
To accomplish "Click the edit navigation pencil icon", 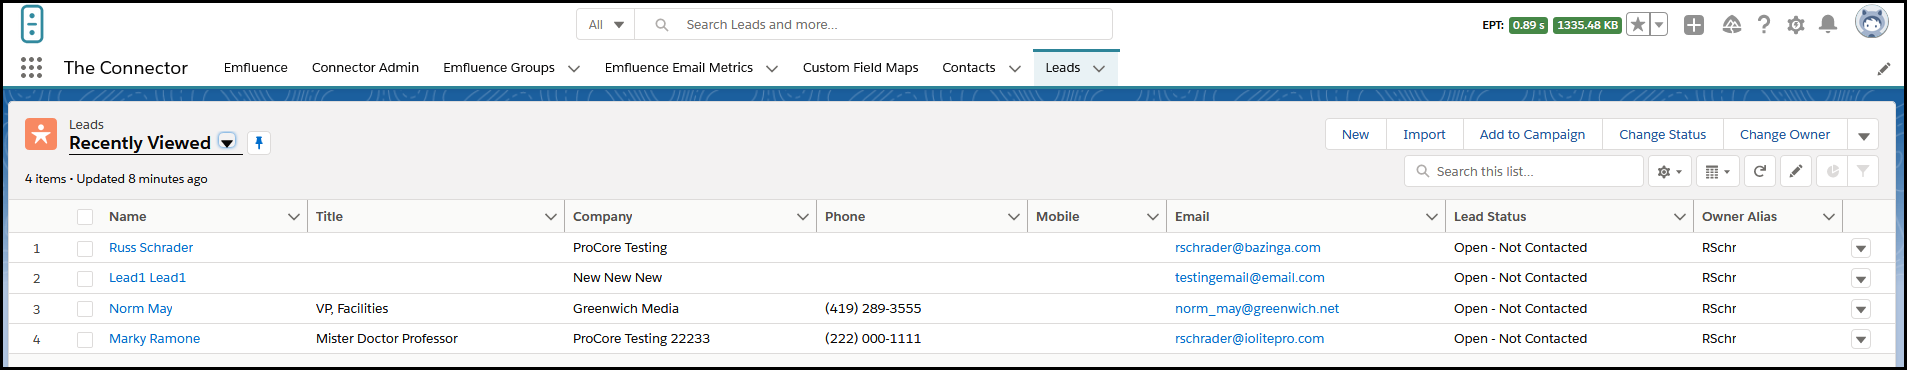I will tap(1884, 68).
